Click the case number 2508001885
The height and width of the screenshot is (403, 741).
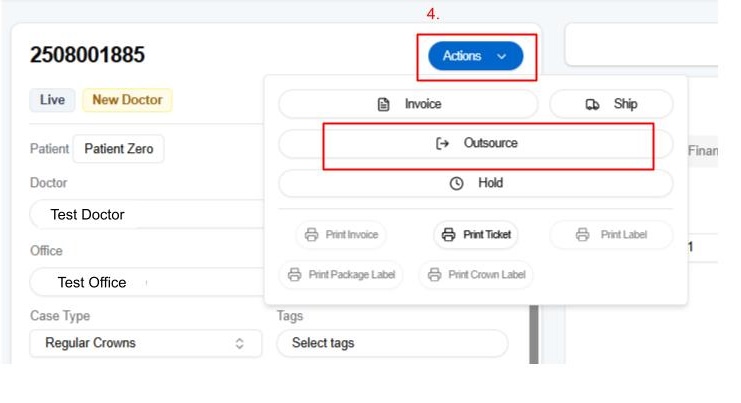(x=87, y=55)
